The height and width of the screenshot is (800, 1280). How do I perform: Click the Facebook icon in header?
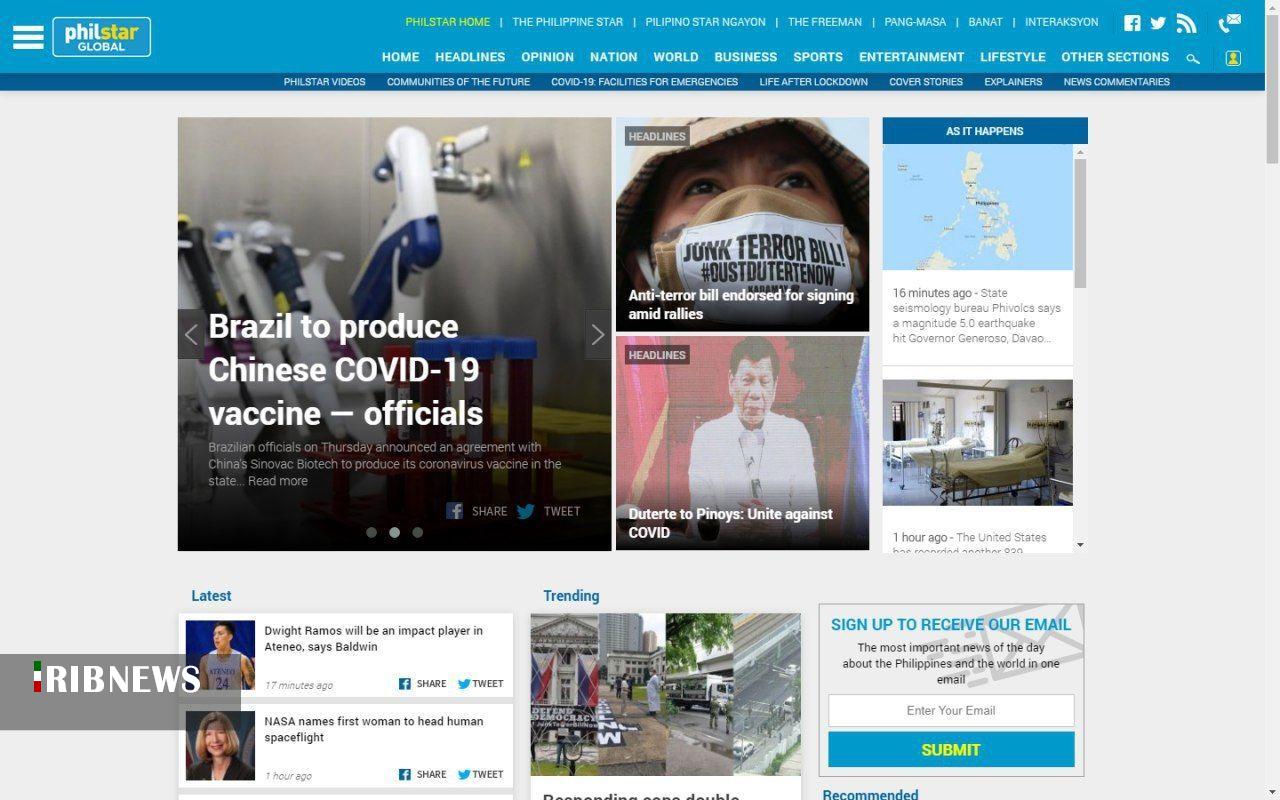coord(1132,23)
